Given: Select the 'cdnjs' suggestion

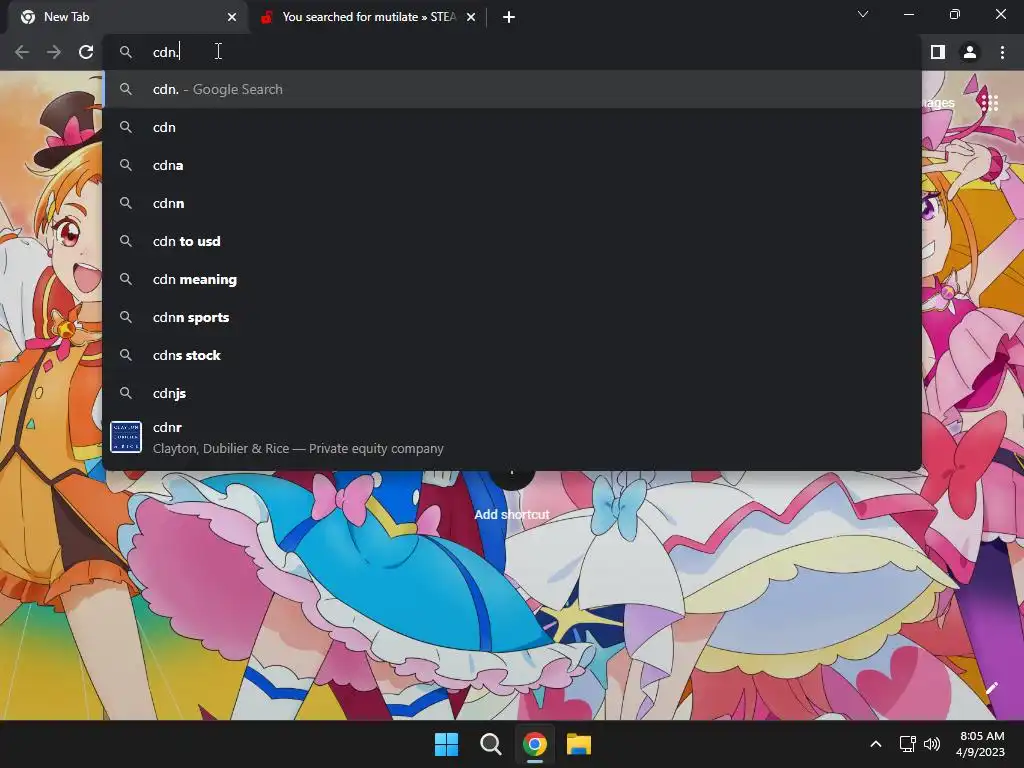Looking at the screenshot, I should [x=512, y=392].
